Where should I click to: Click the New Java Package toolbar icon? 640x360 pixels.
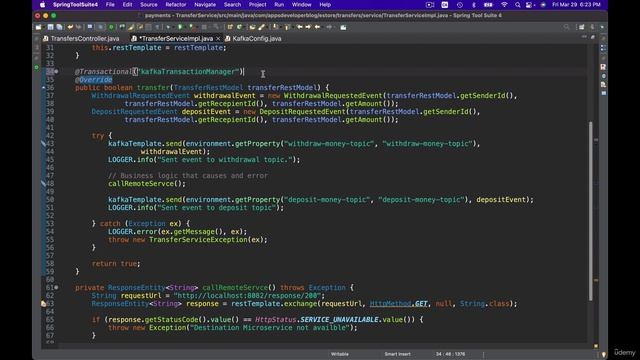[230, 27]
